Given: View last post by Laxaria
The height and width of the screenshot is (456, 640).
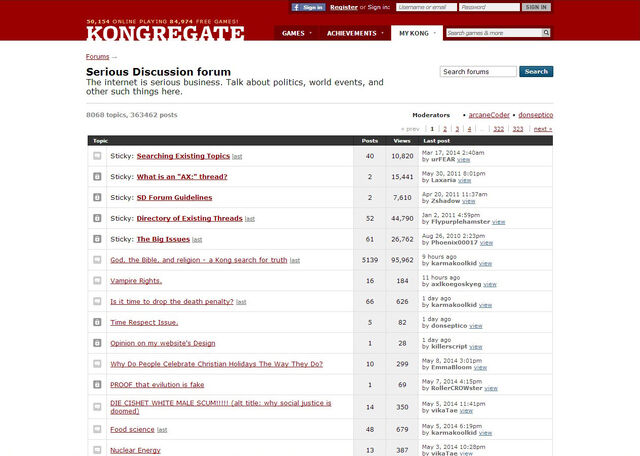Looking at the screenshot, I should 464,180.
